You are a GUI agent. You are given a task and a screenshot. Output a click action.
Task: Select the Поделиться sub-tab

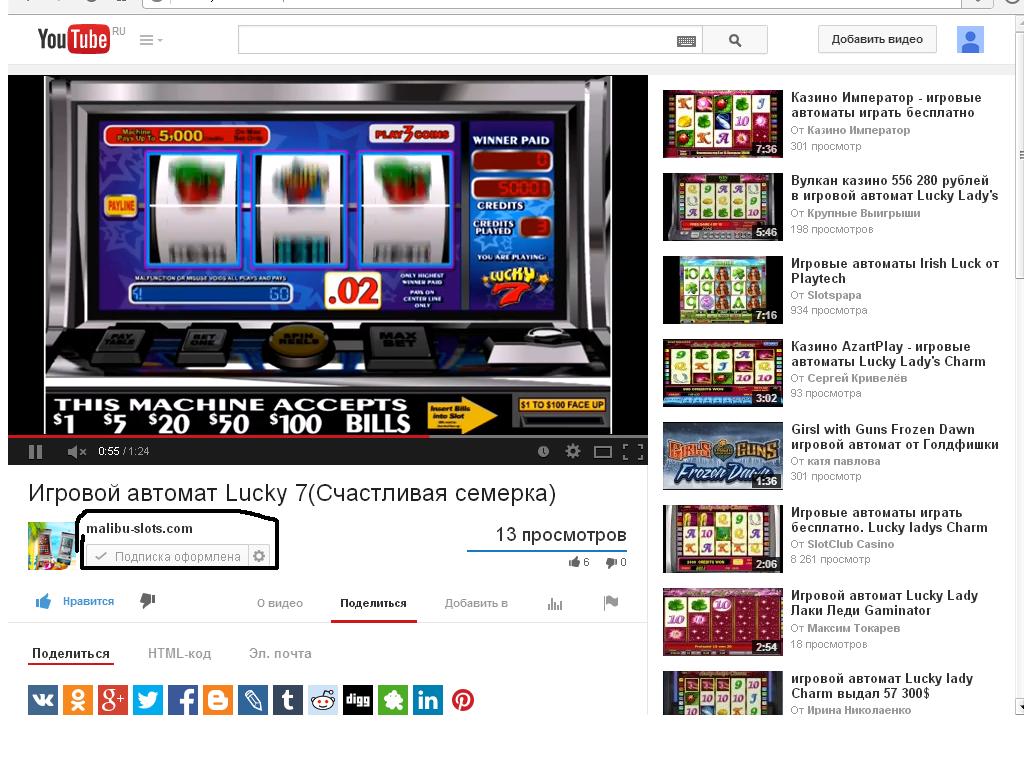(71, 653)
